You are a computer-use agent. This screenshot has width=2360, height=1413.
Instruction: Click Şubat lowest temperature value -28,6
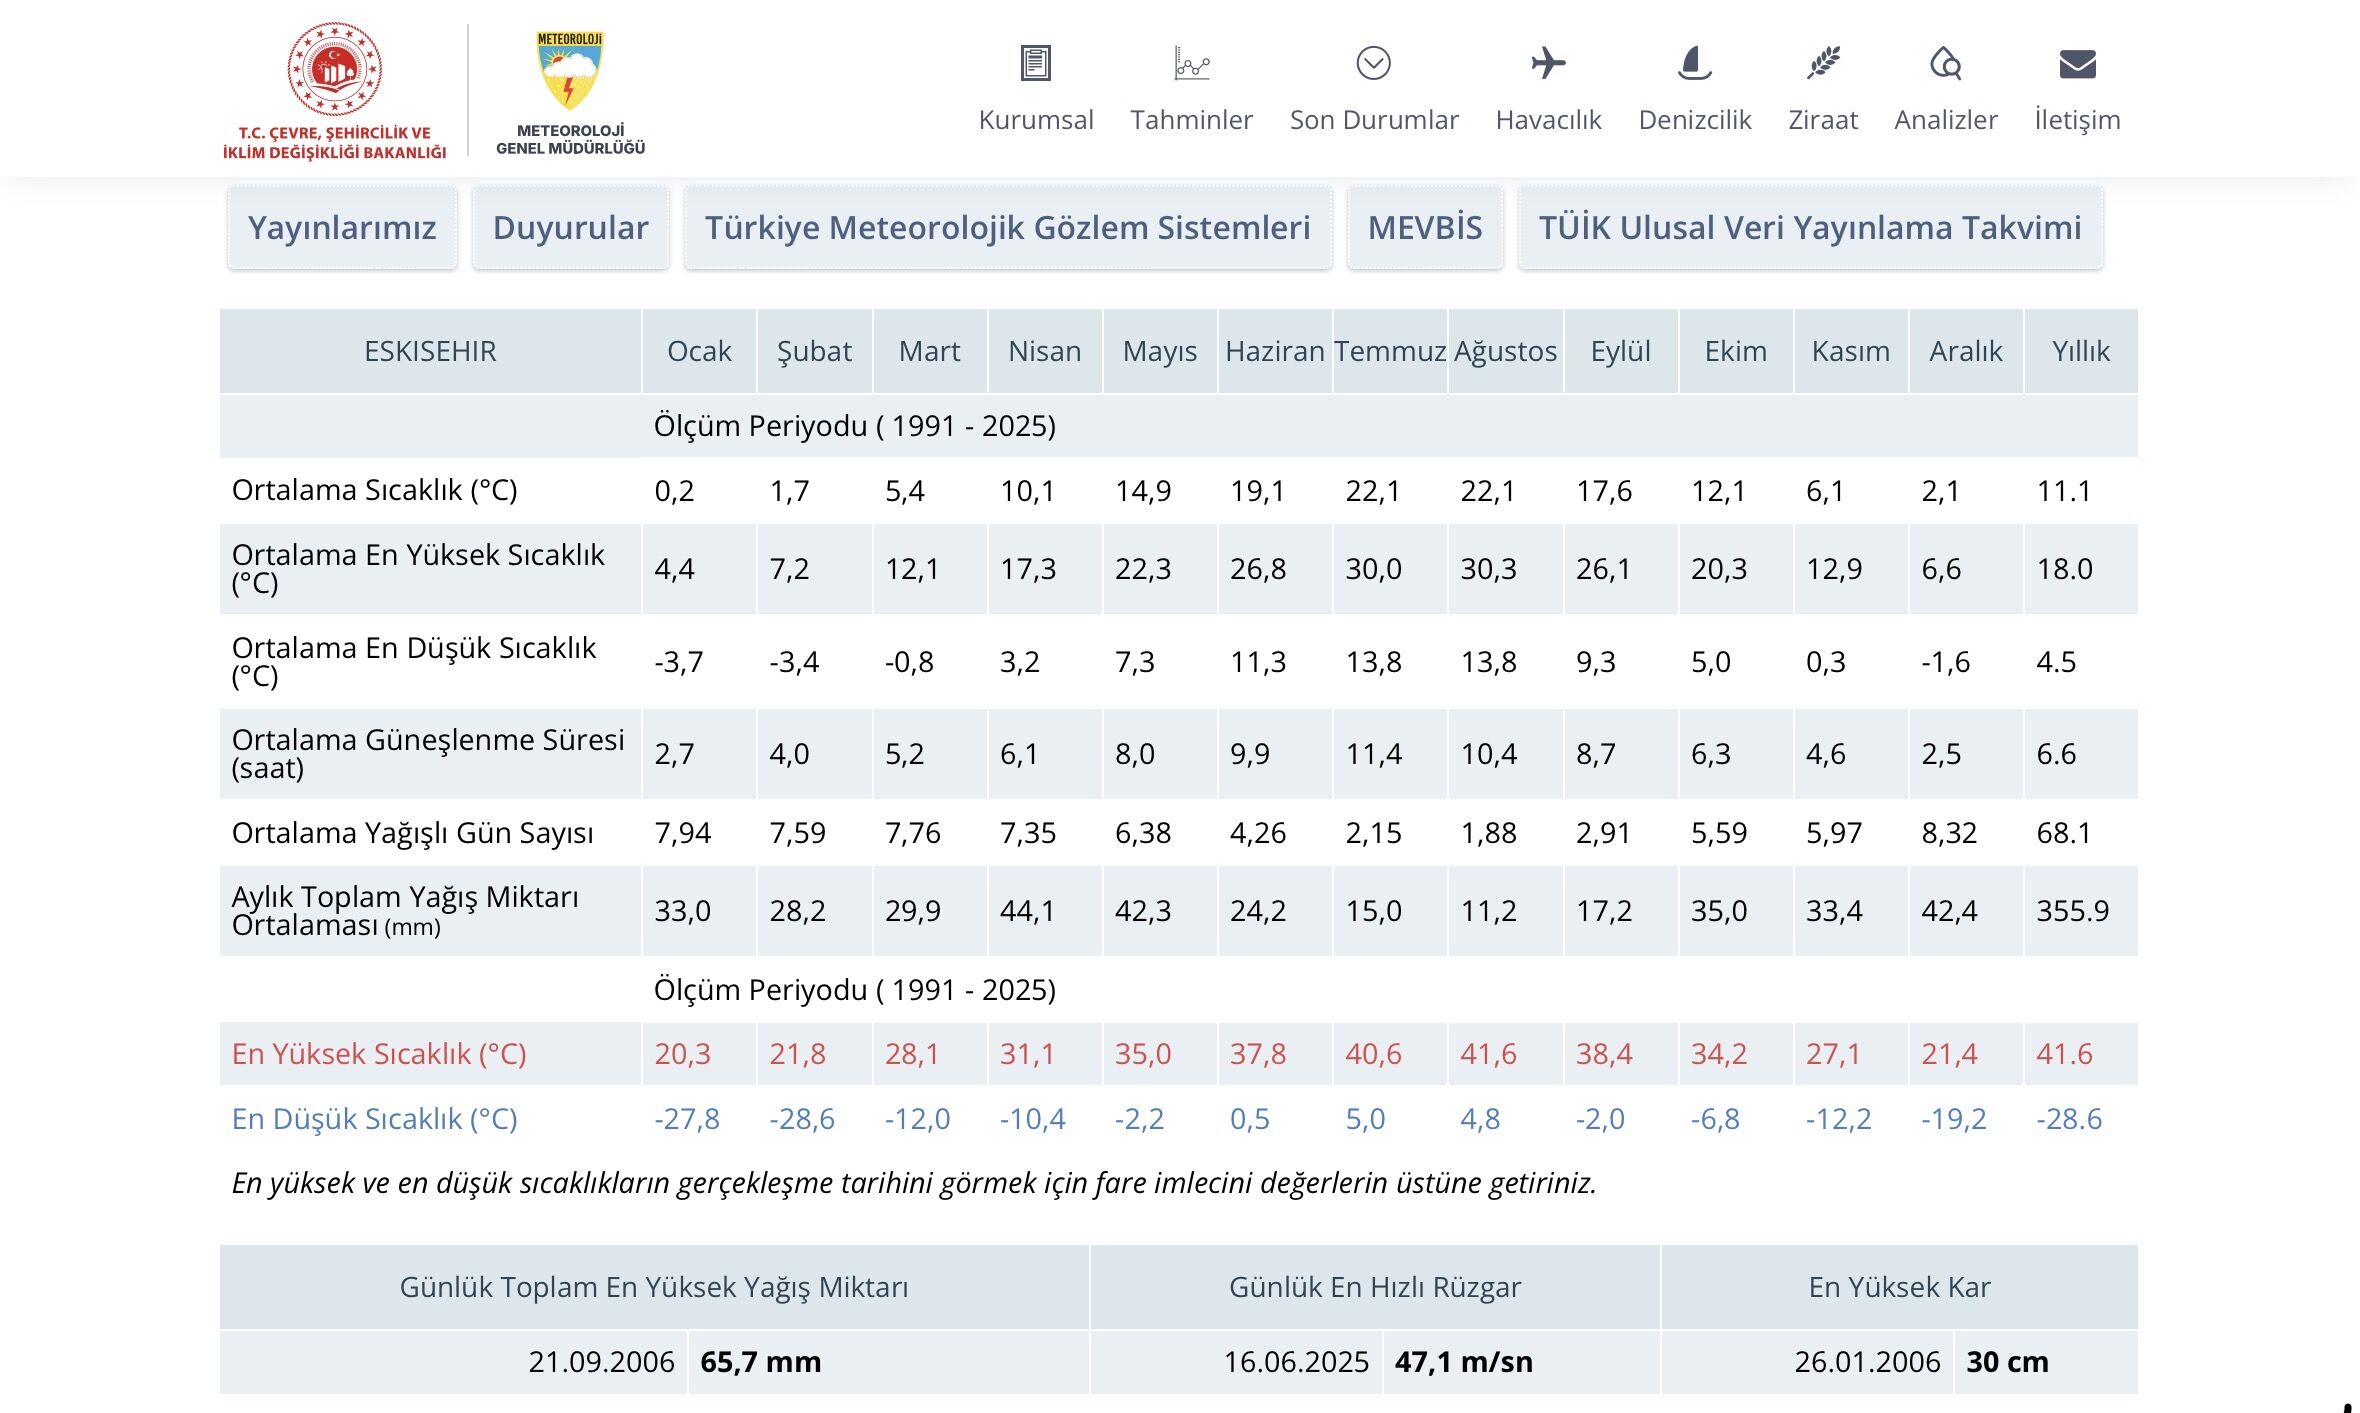tap(801, 1119)
